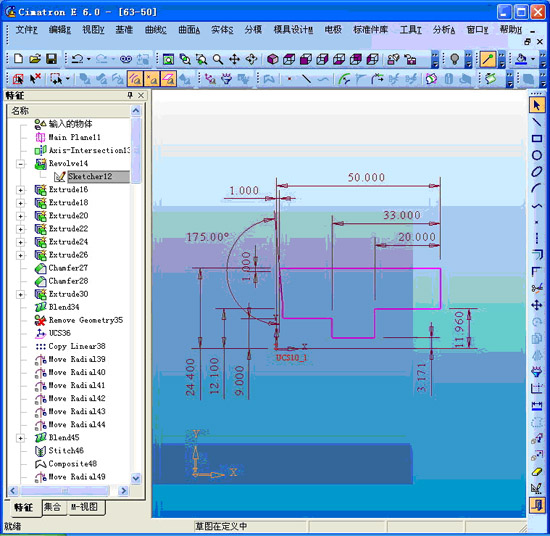The width and height of the screenshot is (550, 536).
Task: Toggle the highlighted green line toolbar button
Action: point(488,59)
